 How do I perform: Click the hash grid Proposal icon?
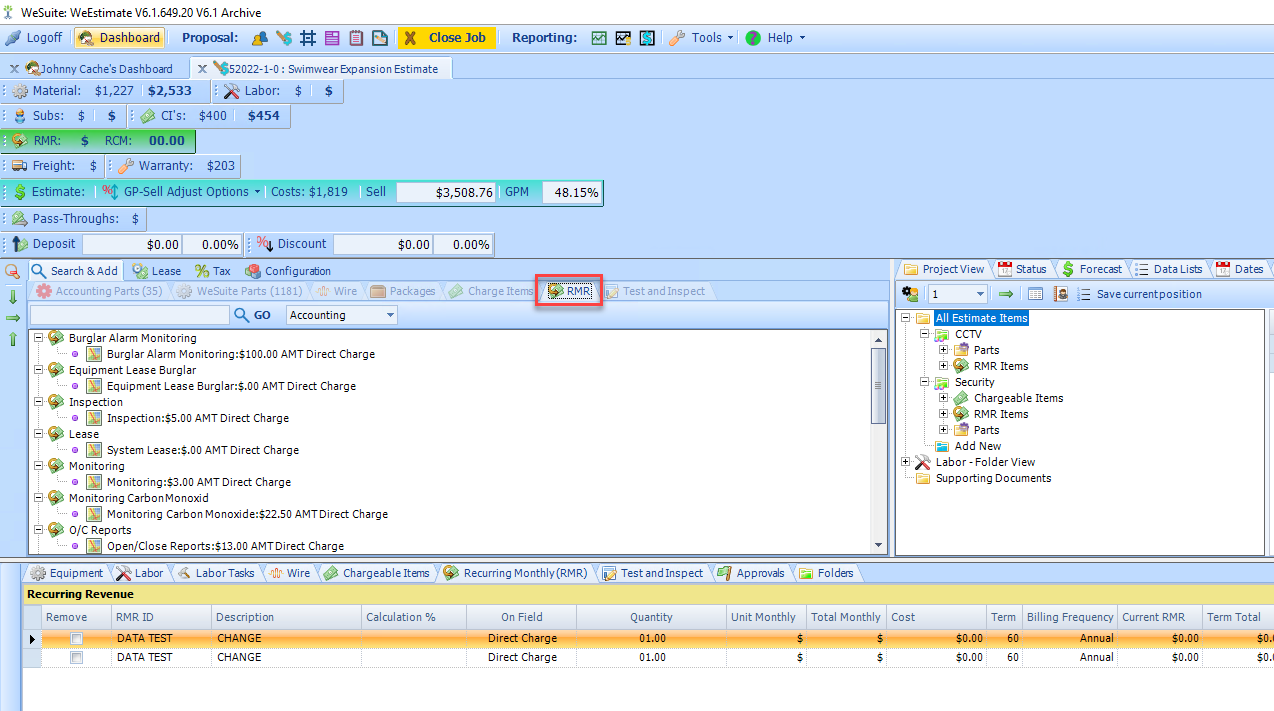[308, 38]
